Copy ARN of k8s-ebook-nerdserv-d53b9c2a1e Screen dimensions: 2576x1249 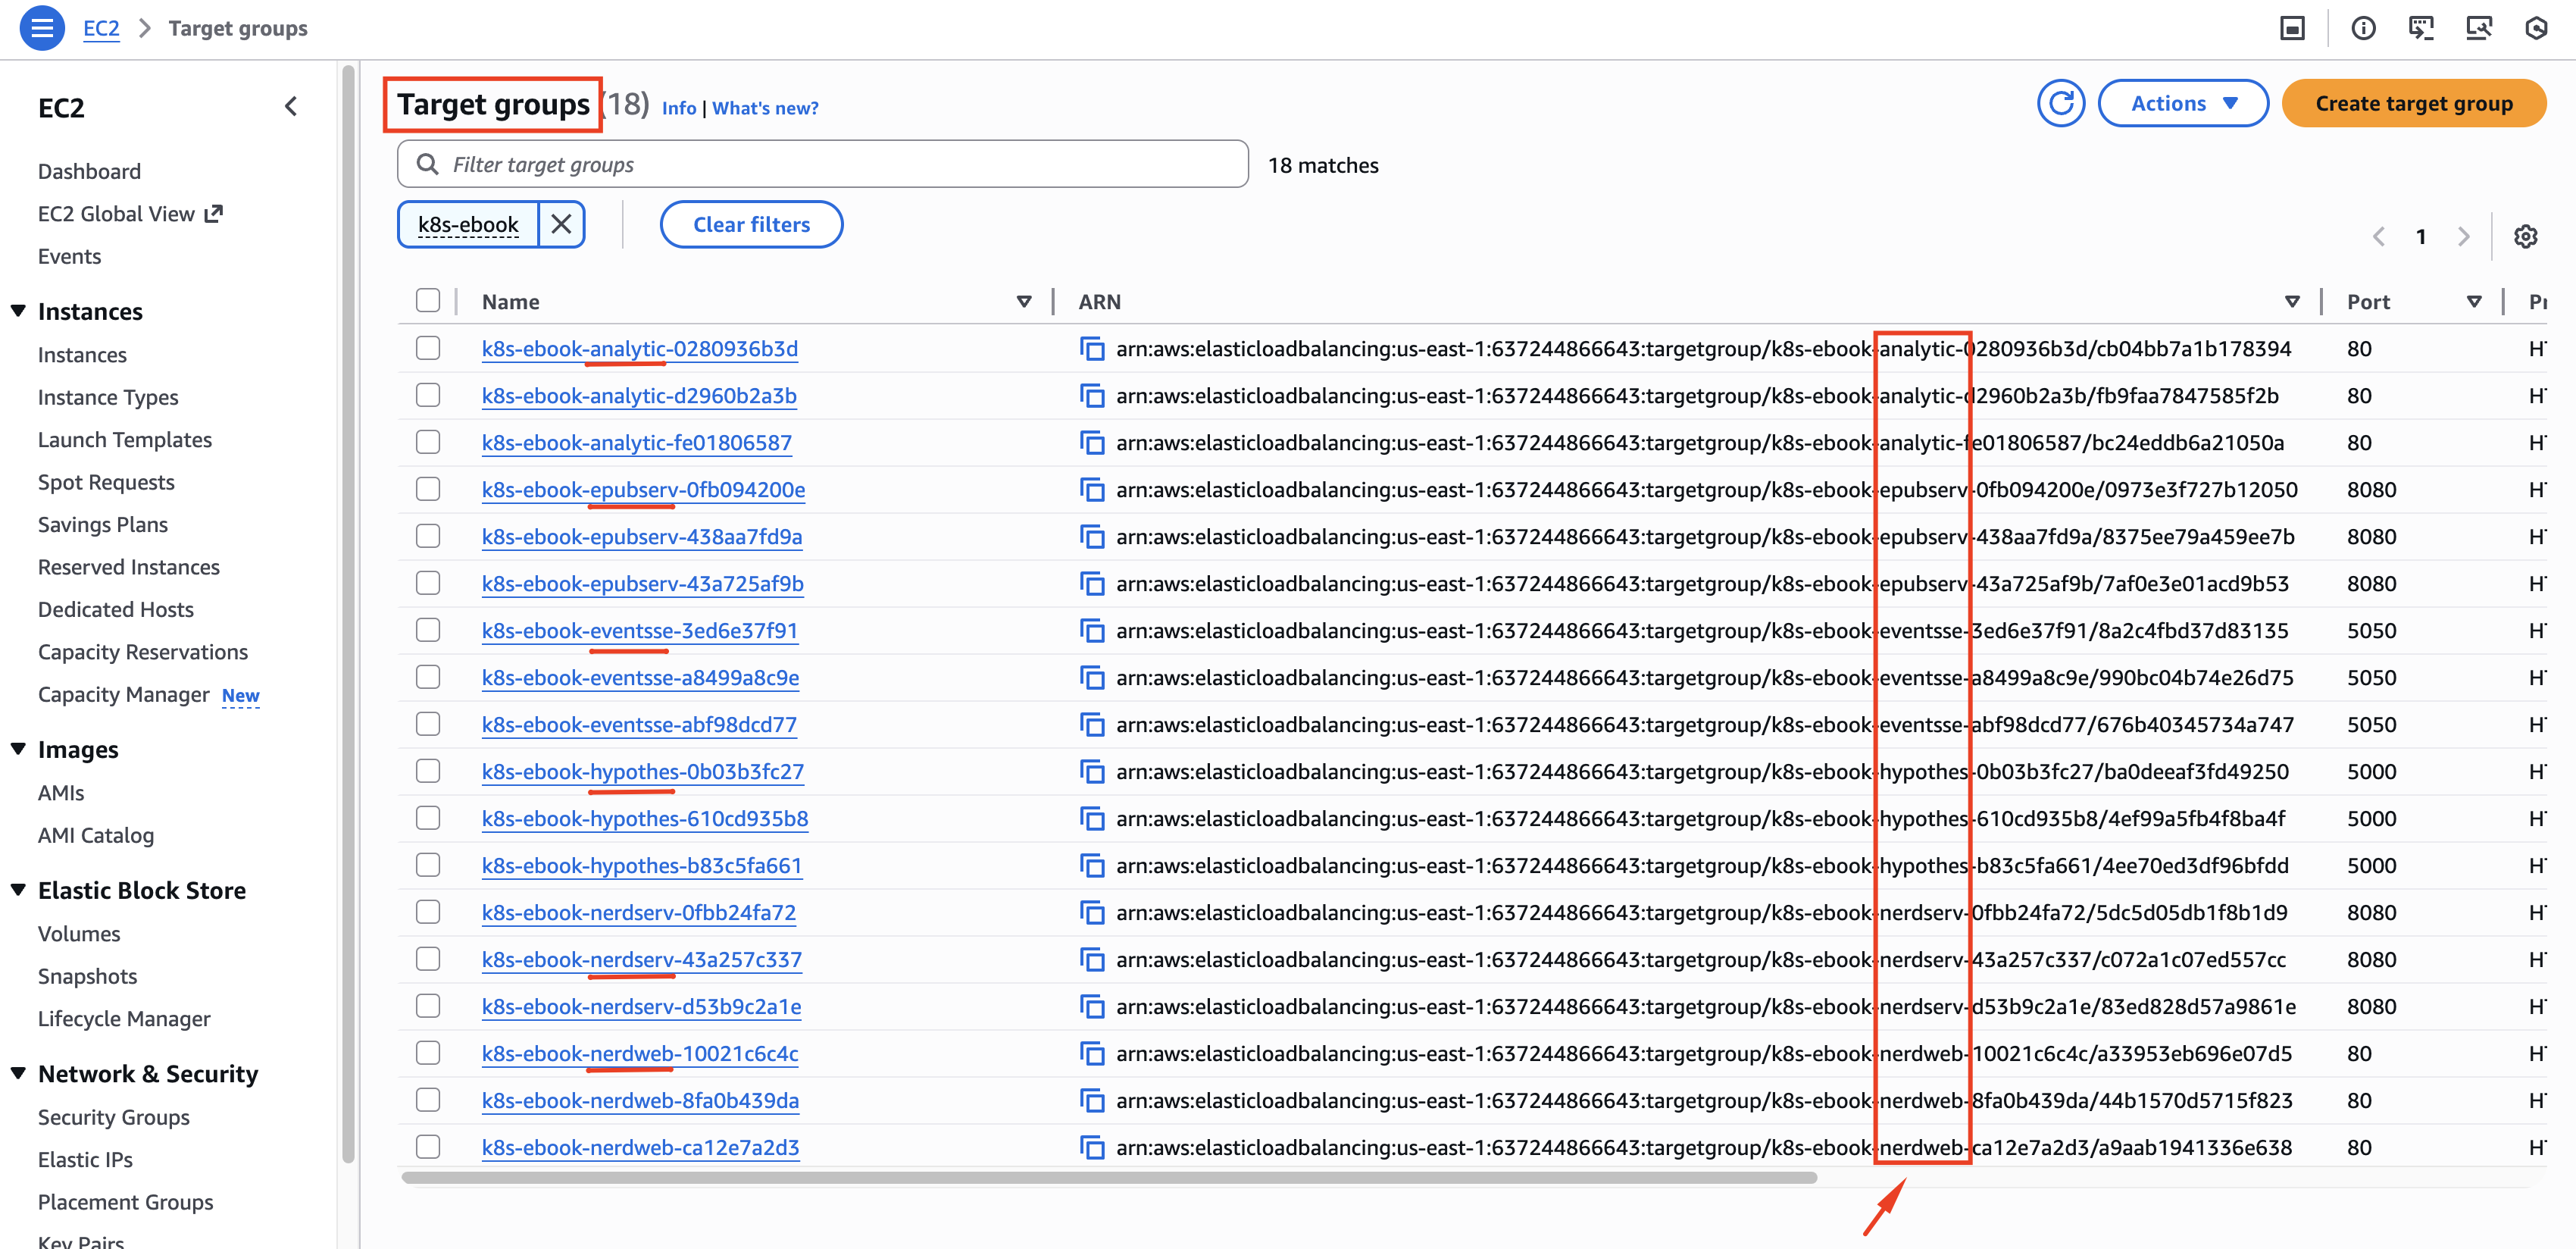1092,1007
